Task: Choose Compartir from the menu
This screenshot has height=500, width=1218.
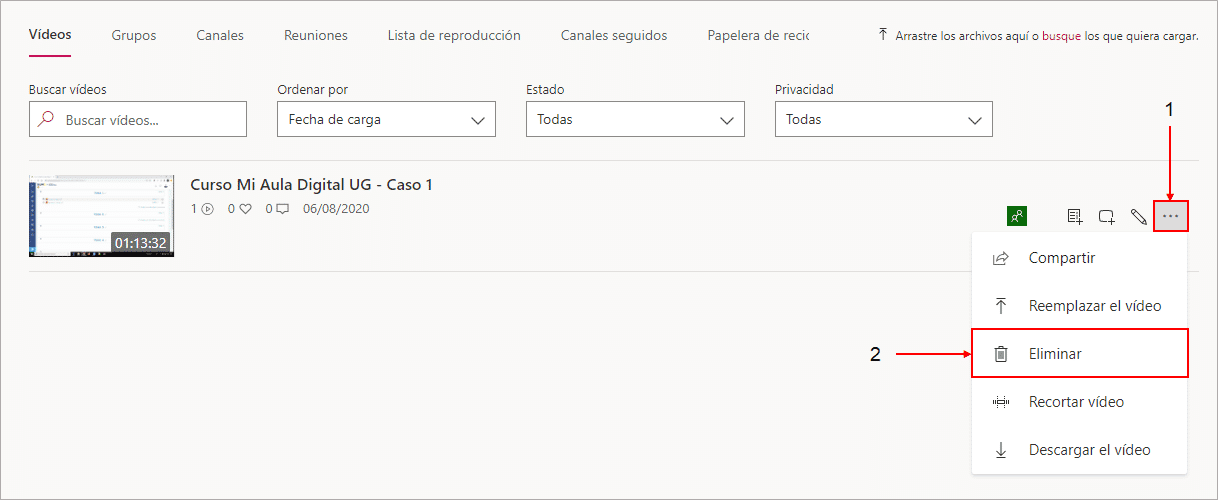Action: point(1080,258)
